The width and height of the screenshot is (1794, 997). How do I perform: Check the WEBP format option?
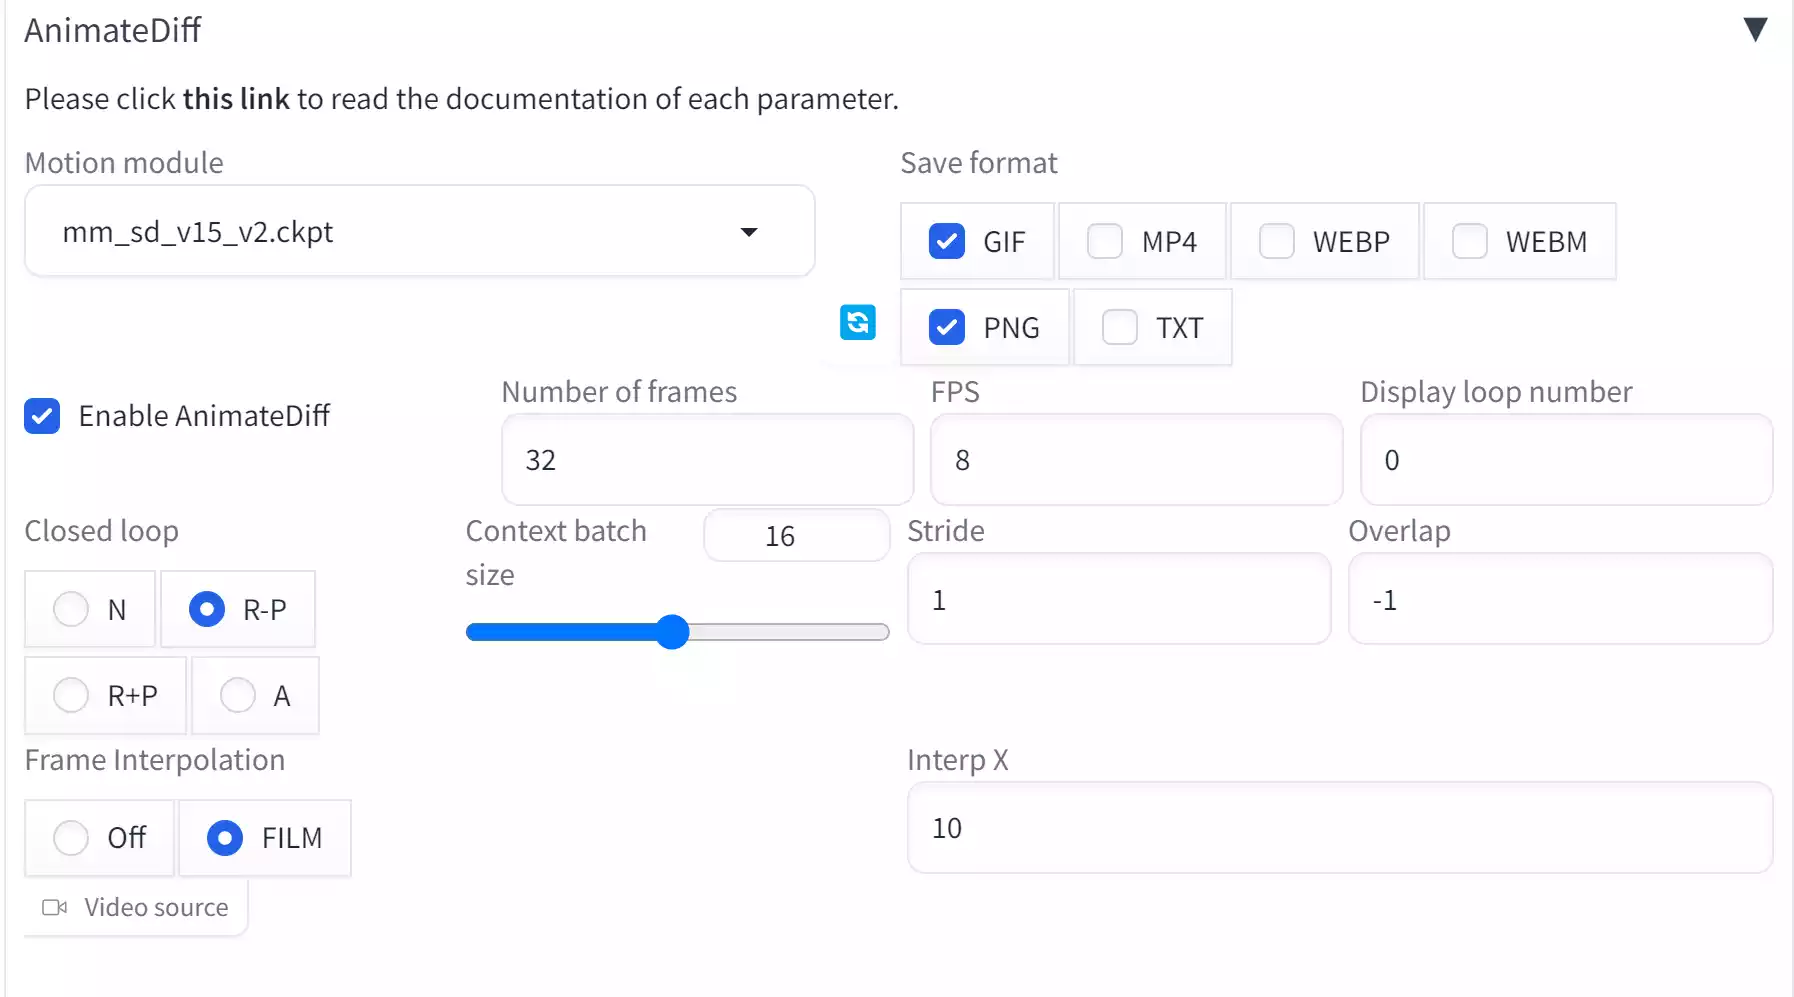click(1276, 242)
